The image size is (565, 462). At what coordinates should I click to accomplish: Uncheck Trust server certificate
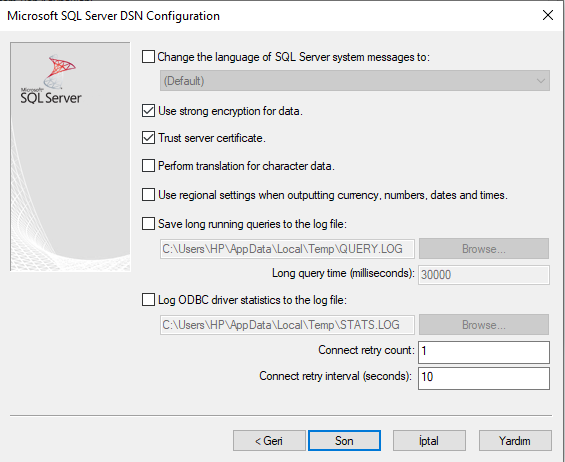tap(148, 138)
